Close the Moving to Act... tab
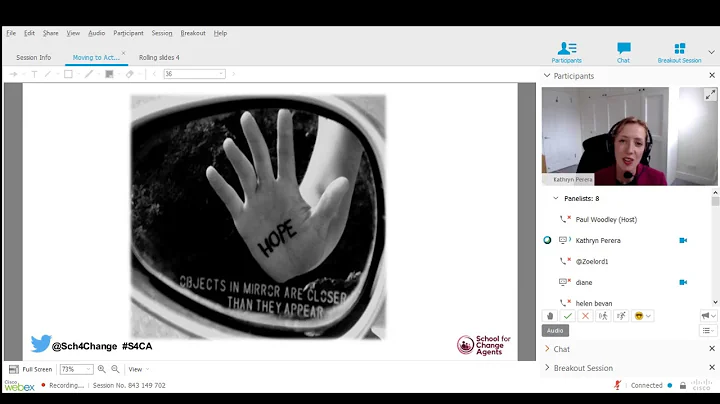Image resolution: width=720 pixels, height=404 pixels. (124, 53)
